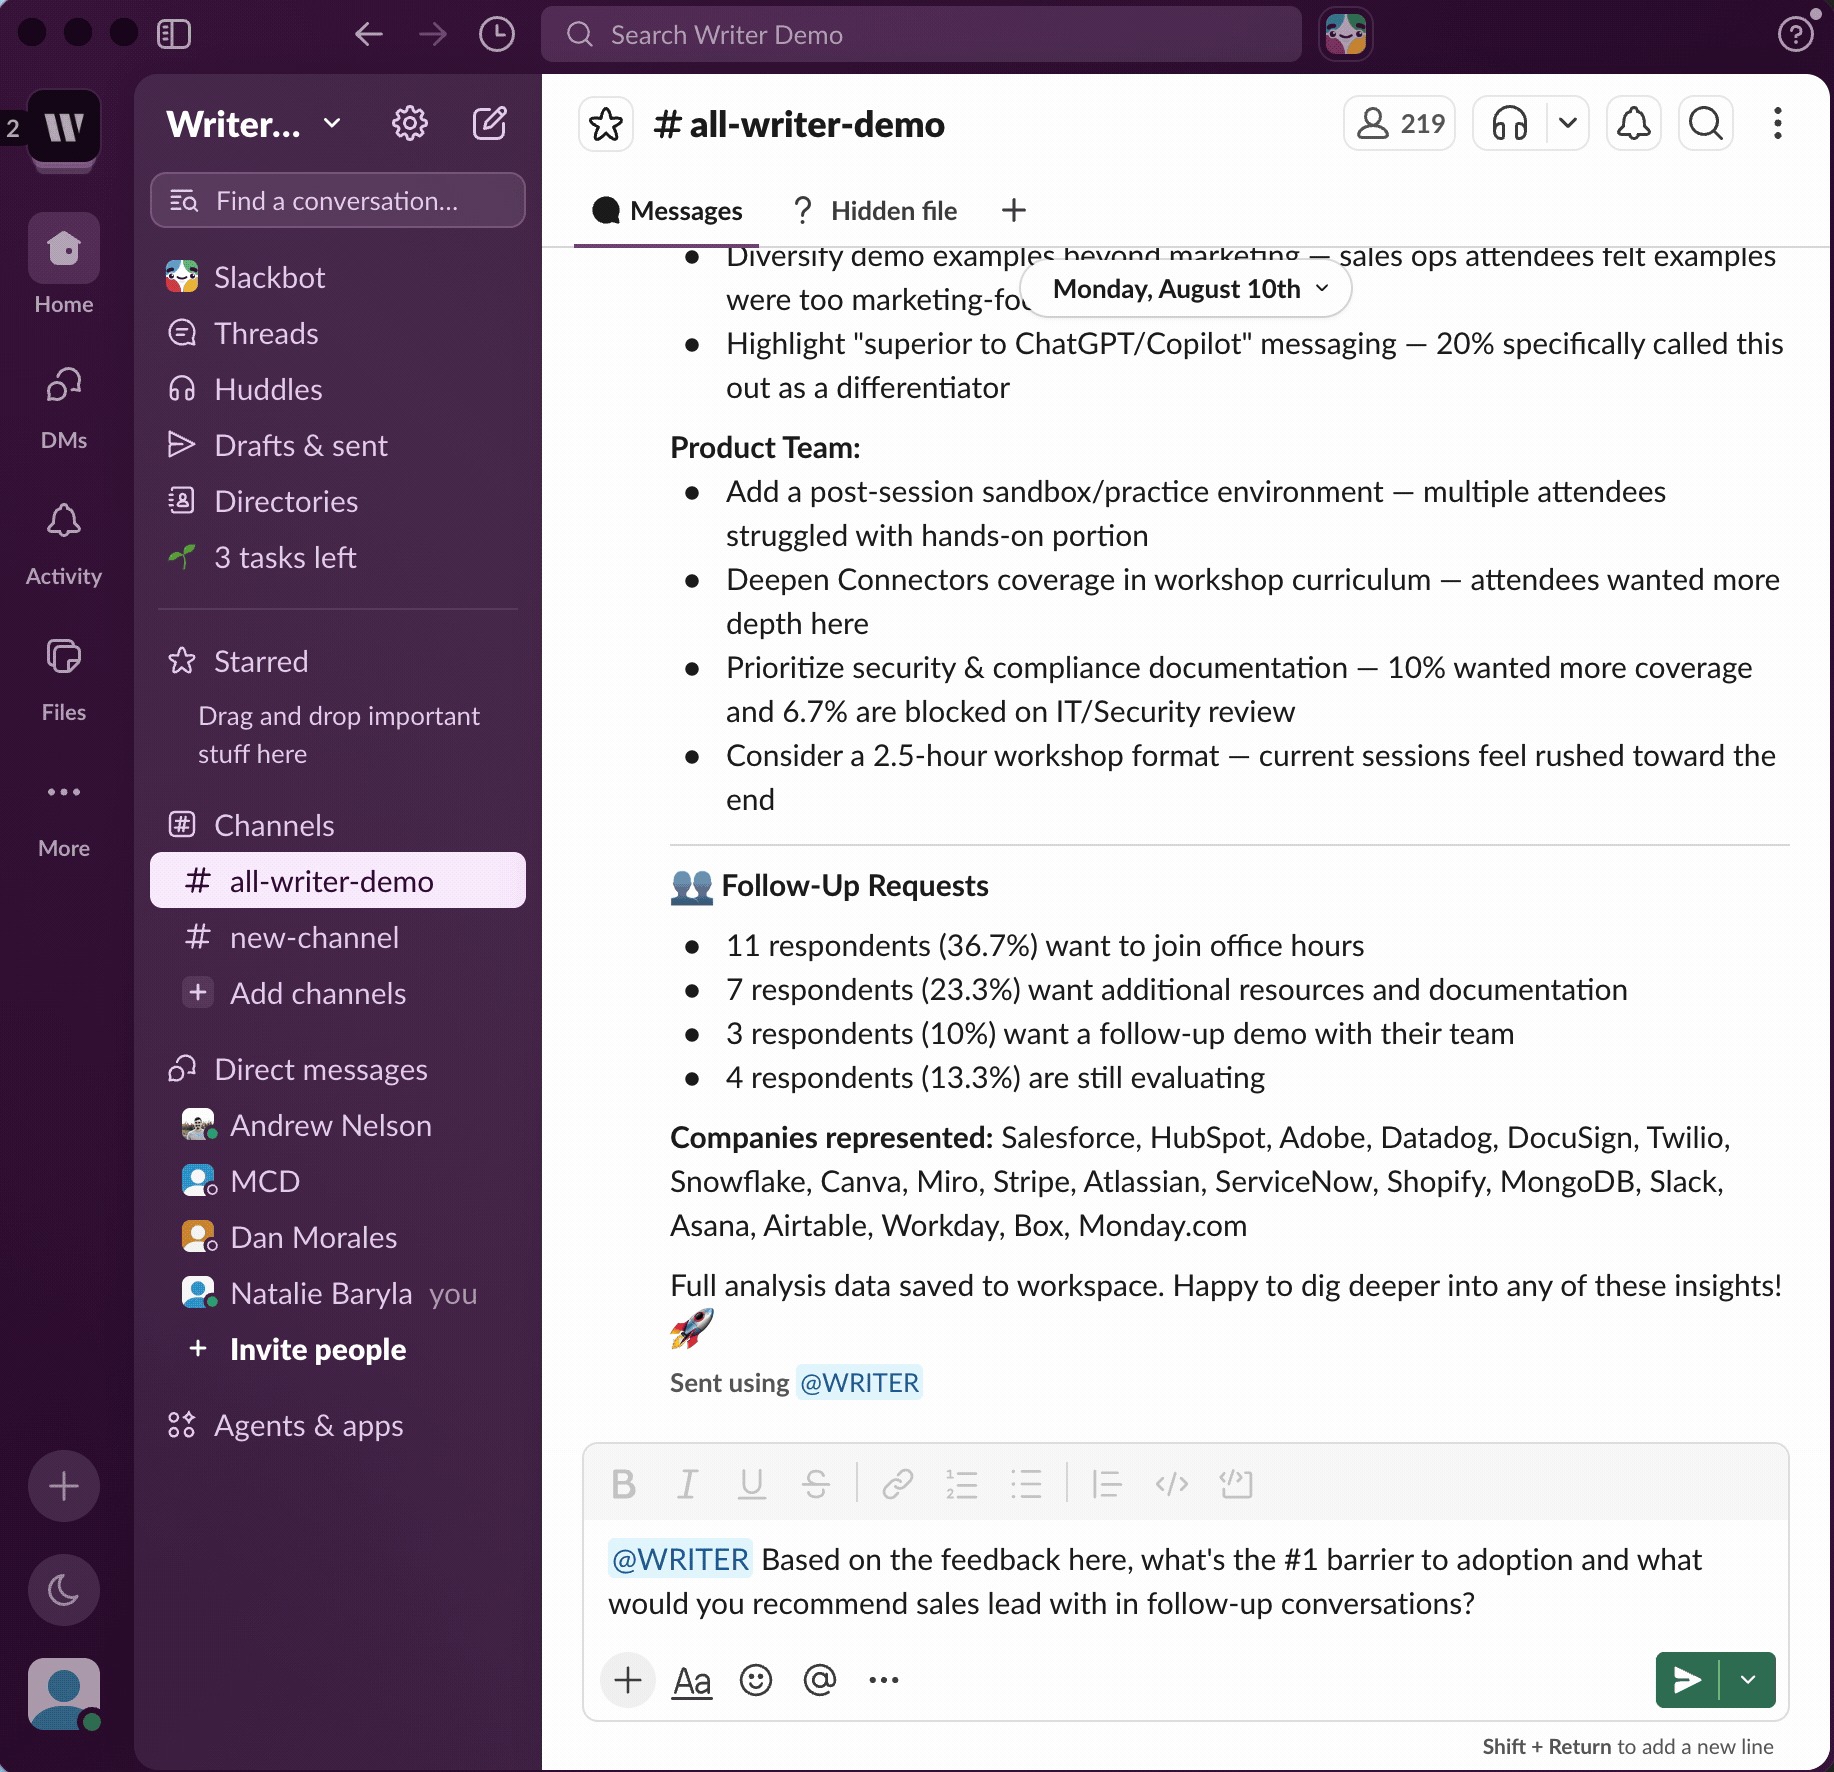
Task: Open DMs in the left rail
Action: tap(64, 408)
